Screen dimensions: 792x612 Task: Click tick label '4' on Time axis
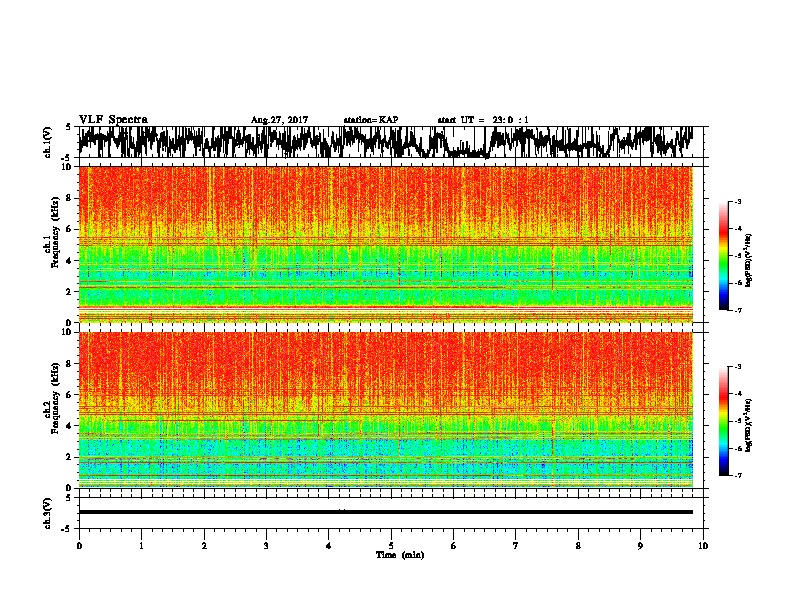click(x=328, y=546)
